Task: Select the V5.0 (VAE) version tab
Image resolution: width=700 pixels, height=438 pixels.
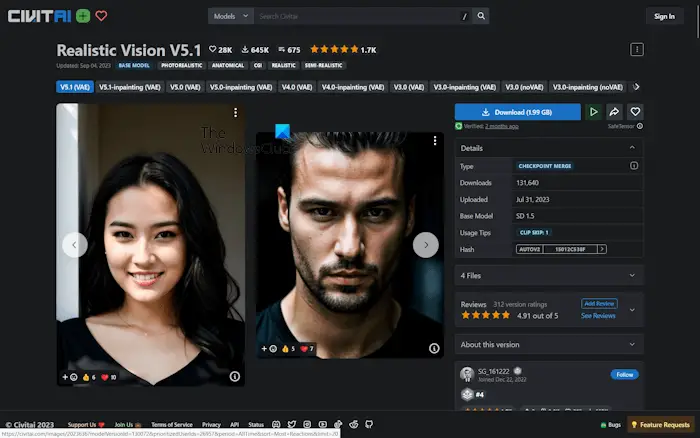Action: coord(185,87)
